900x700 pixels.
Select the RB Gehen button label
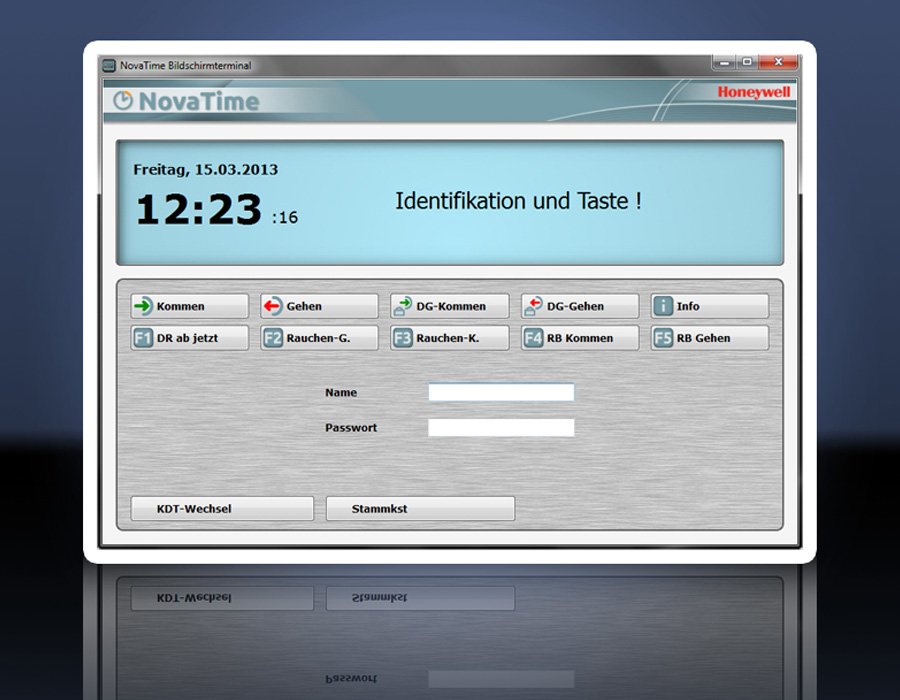pos(703,339)
